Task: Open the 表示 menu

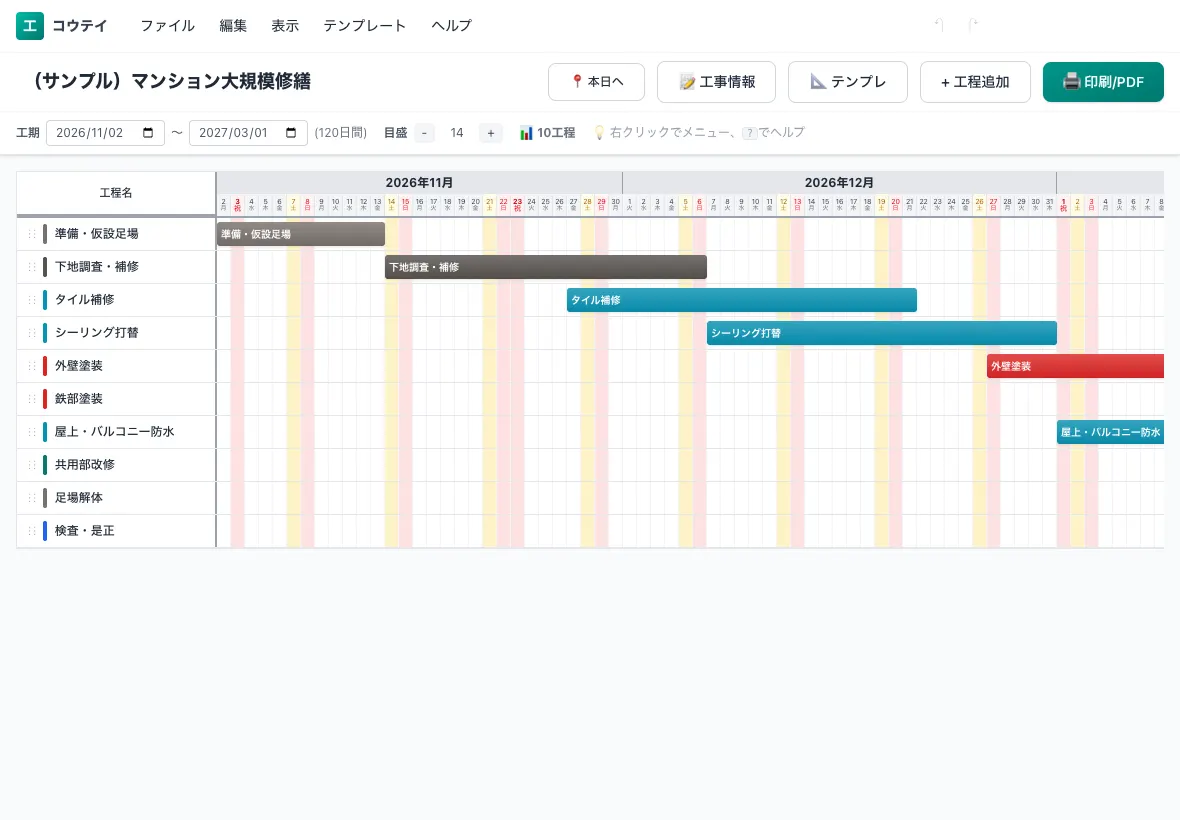Action: [285, 26]
